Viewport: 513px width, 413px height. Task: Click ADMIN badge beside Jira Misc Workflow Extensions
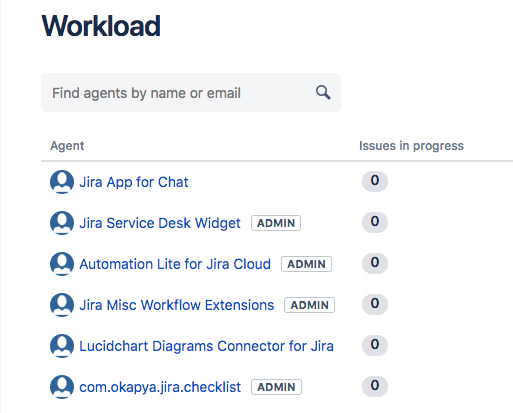(x=309, y=305)
